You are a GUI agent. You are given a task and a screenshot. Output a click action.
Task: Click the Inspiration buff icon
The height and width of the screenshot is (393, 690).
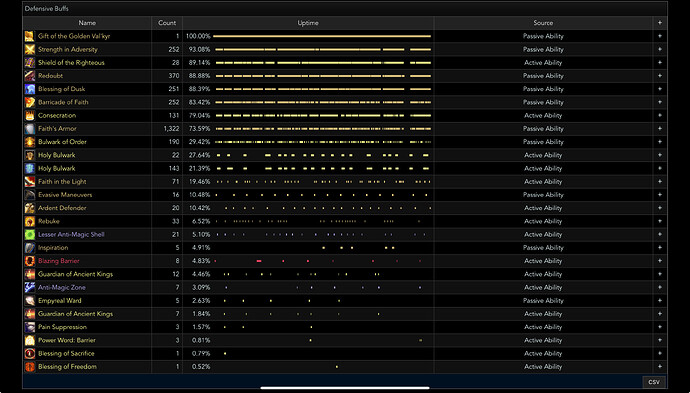point(29,247)
